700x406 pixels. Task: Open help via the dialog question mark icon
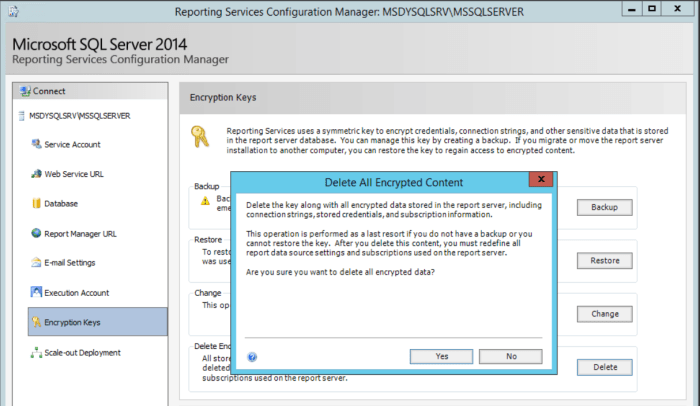(252, 357)
